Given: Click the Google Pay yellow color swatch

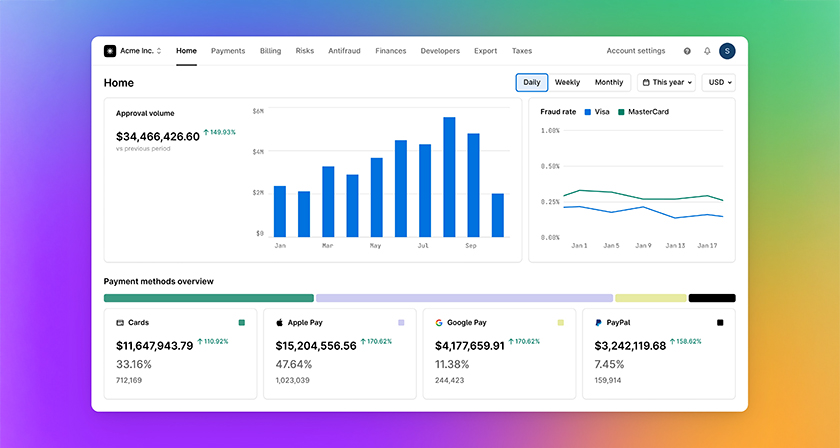Looking at the screenshot, I should (561, 323).
